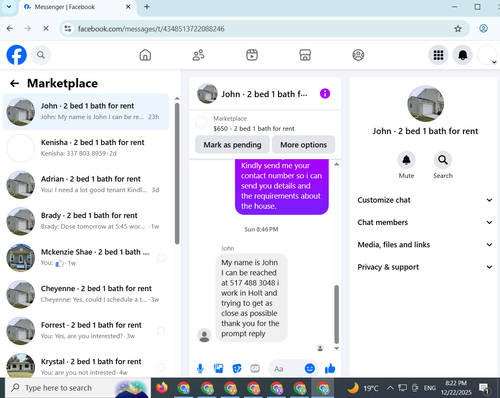Expand the Chat members section
The width and height of the screenshot is (500, 398).
(425, 222)
